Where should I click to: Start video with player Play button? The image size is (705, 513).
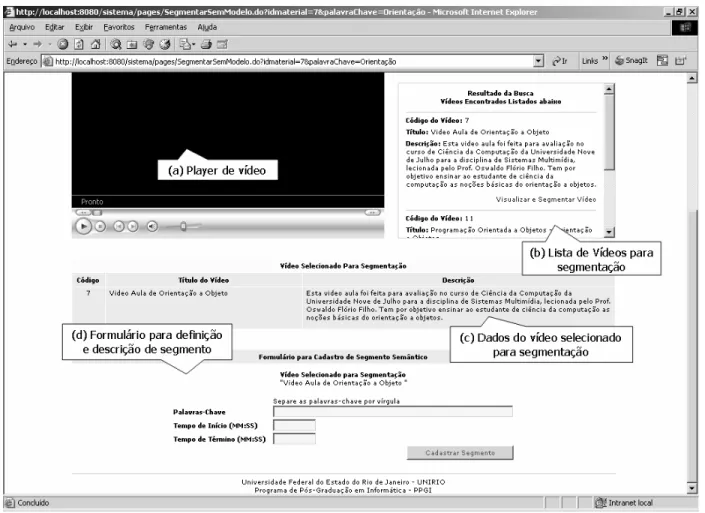pos(83,226)
